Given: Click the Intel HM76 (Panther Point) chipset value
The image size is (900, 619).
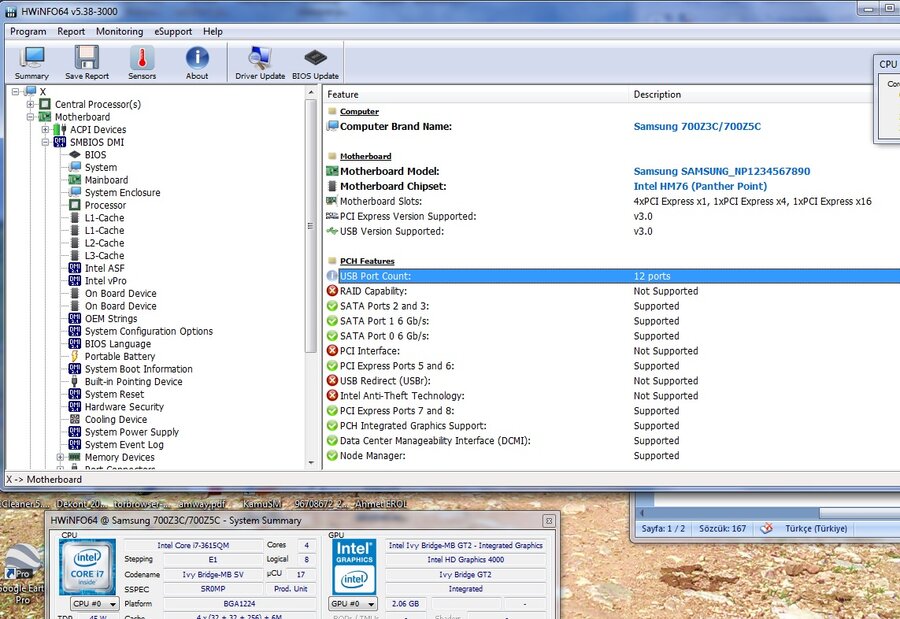Looking at the screenshot, I should [700, 186].
